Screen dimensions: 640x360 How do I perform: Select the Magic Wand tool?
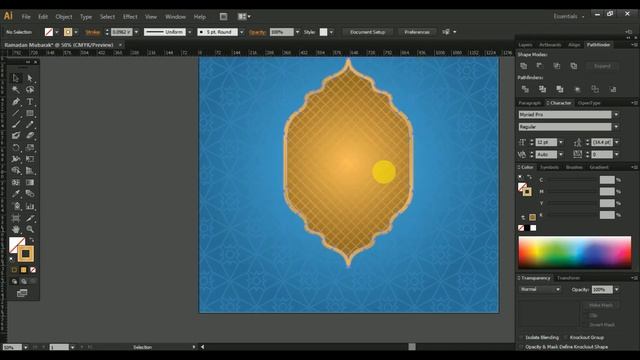click(x=16, y=89)
